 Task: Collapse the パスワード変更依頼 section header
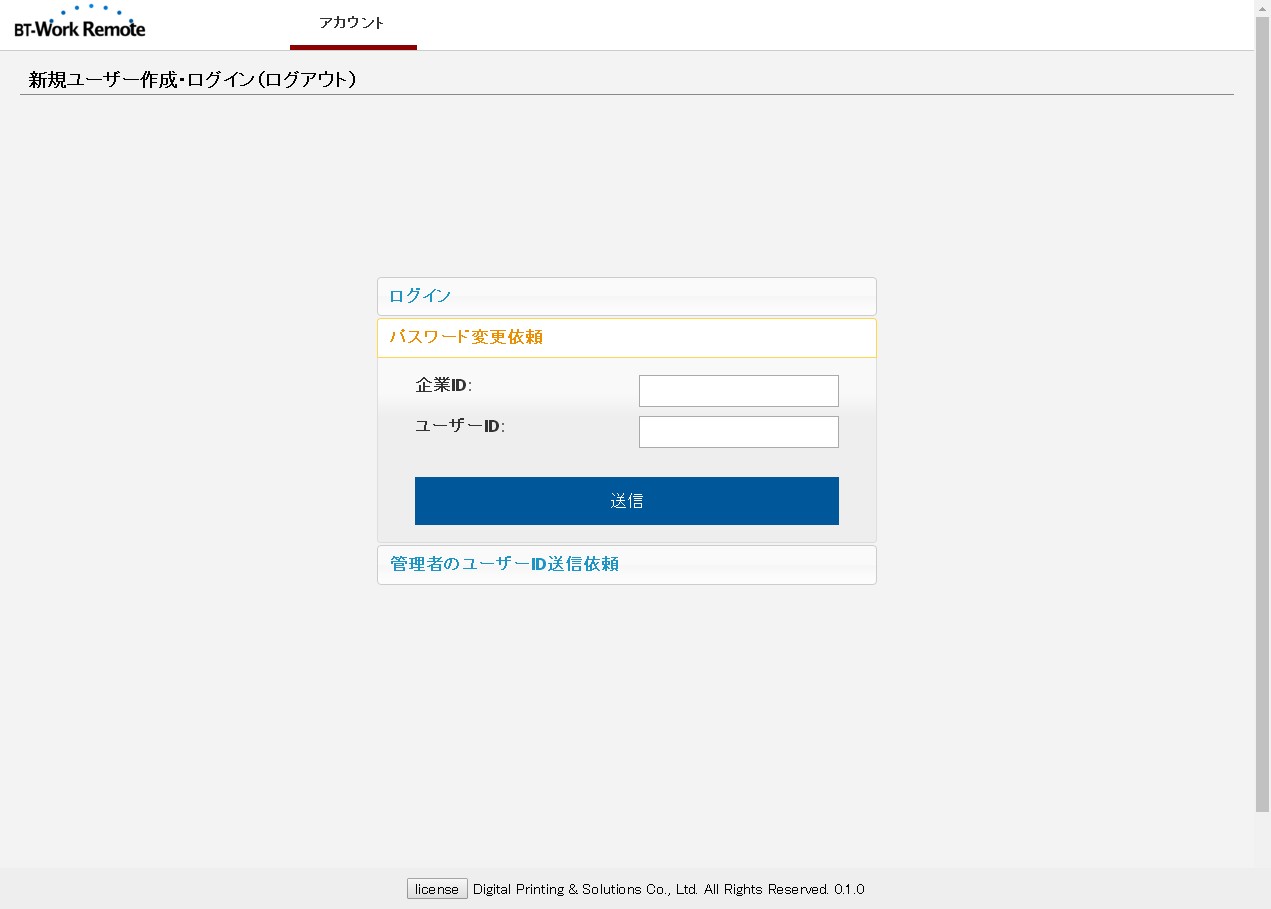626,337
